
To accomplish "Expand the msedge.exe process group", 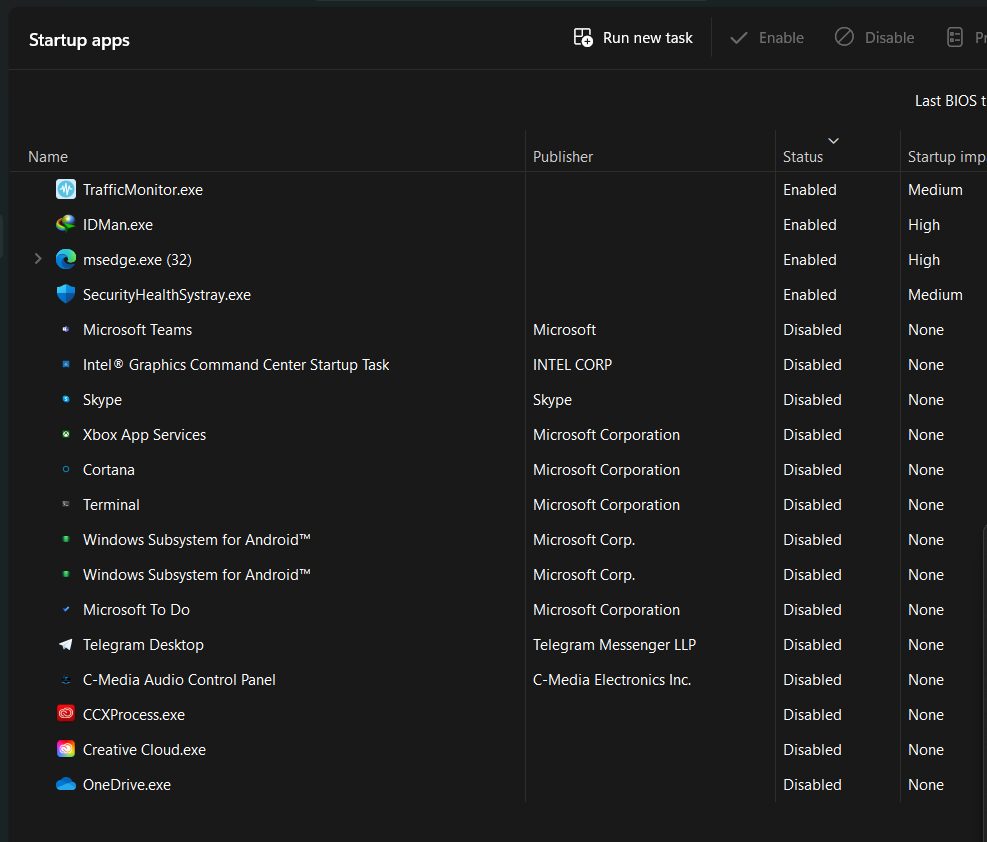I will pos(37,259).
